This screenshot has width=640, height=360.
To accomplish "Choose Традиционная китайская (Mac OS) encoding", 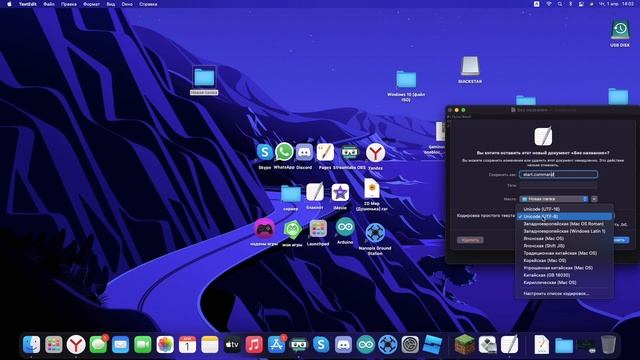I will point(564,253).
